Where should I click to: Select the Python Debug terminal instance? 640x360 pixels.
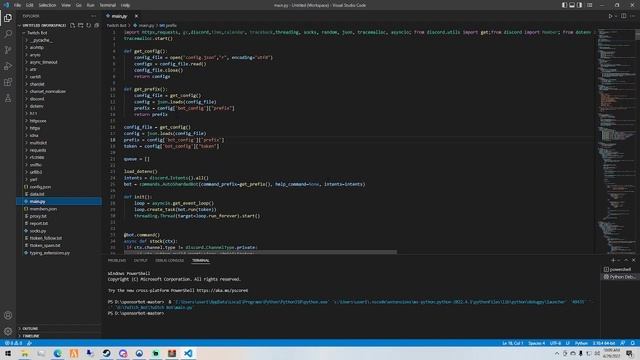point(619,277)
